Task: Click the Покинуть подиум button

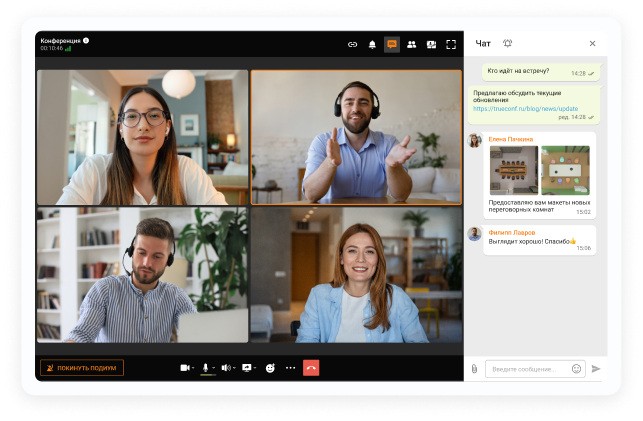Action: (x=82, y=368)
